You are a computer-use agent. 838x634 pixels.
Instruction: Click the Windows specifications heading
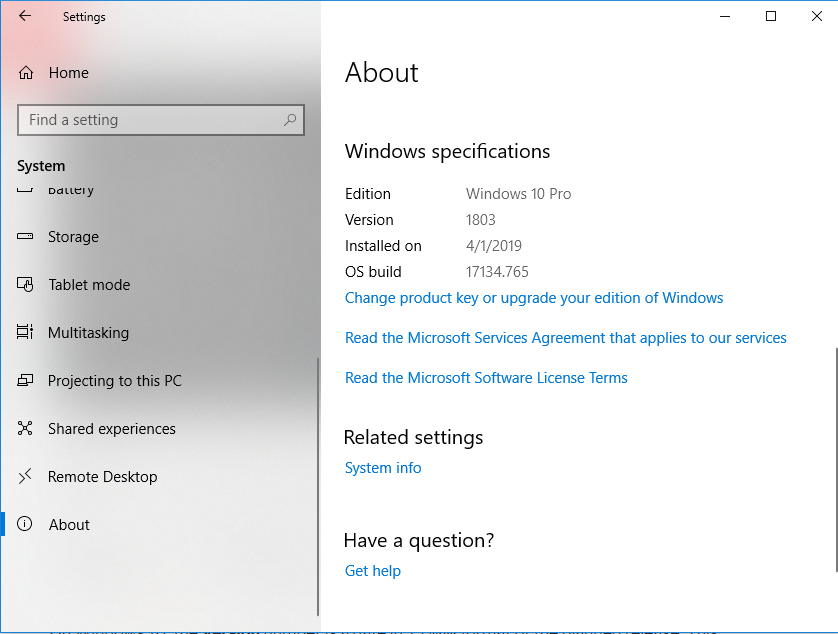pos(447,151)
